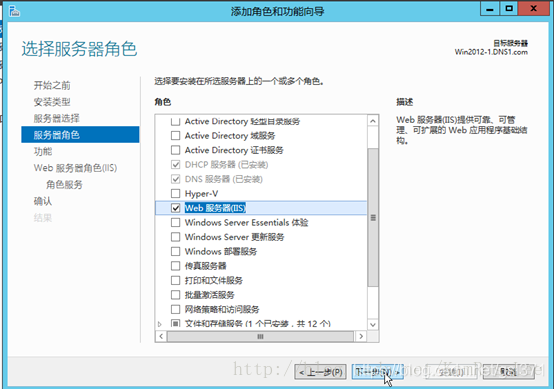
Task: Check Active Directory 证书服务 checkbox
Action: click(x=175, y=150)
